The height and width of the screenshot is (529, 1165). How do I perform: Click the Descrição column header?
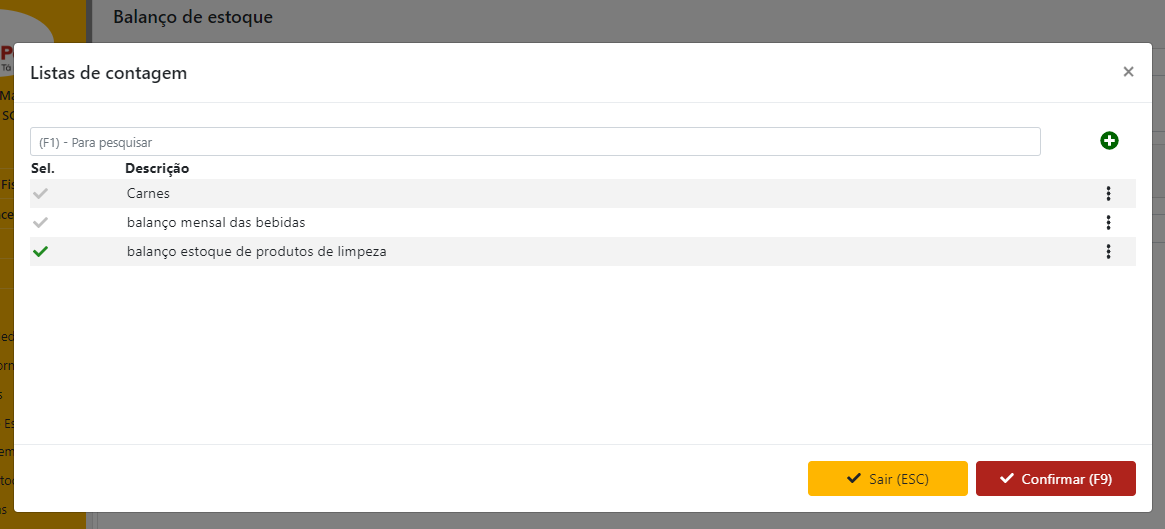click(157, 168)
